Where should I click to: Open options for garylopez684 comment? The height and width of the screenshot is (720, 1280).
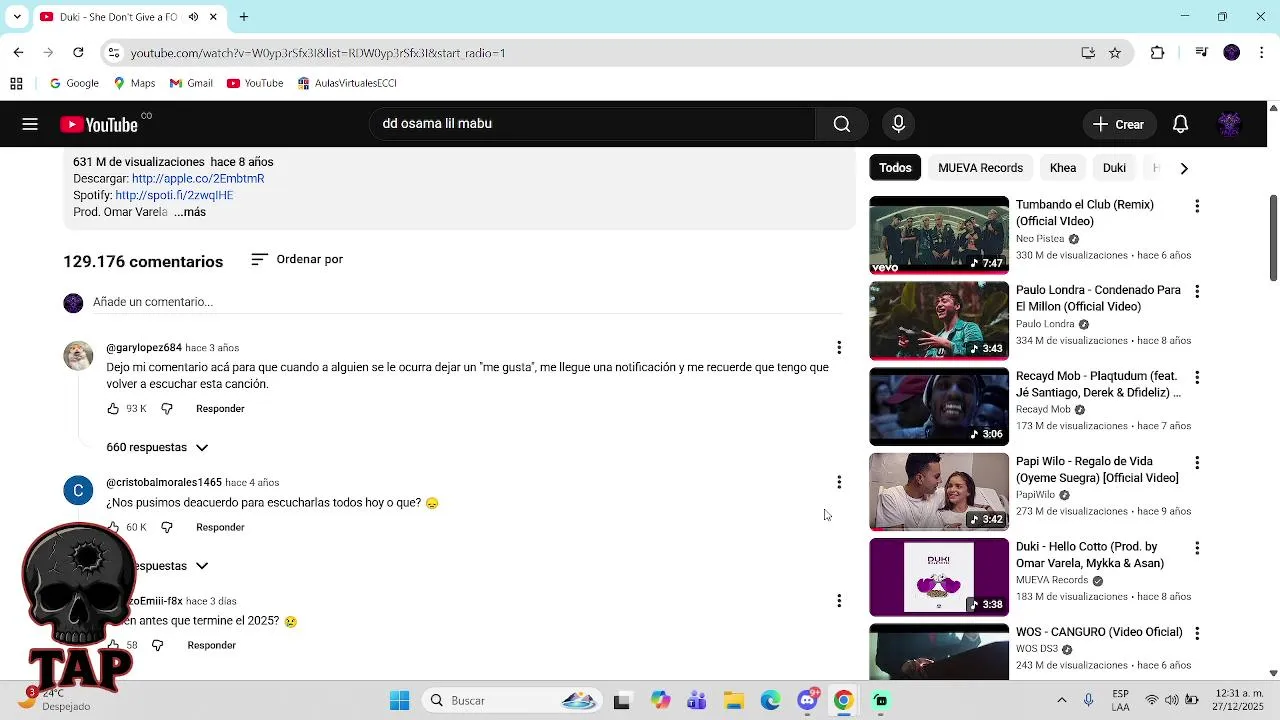coord(839,348)
